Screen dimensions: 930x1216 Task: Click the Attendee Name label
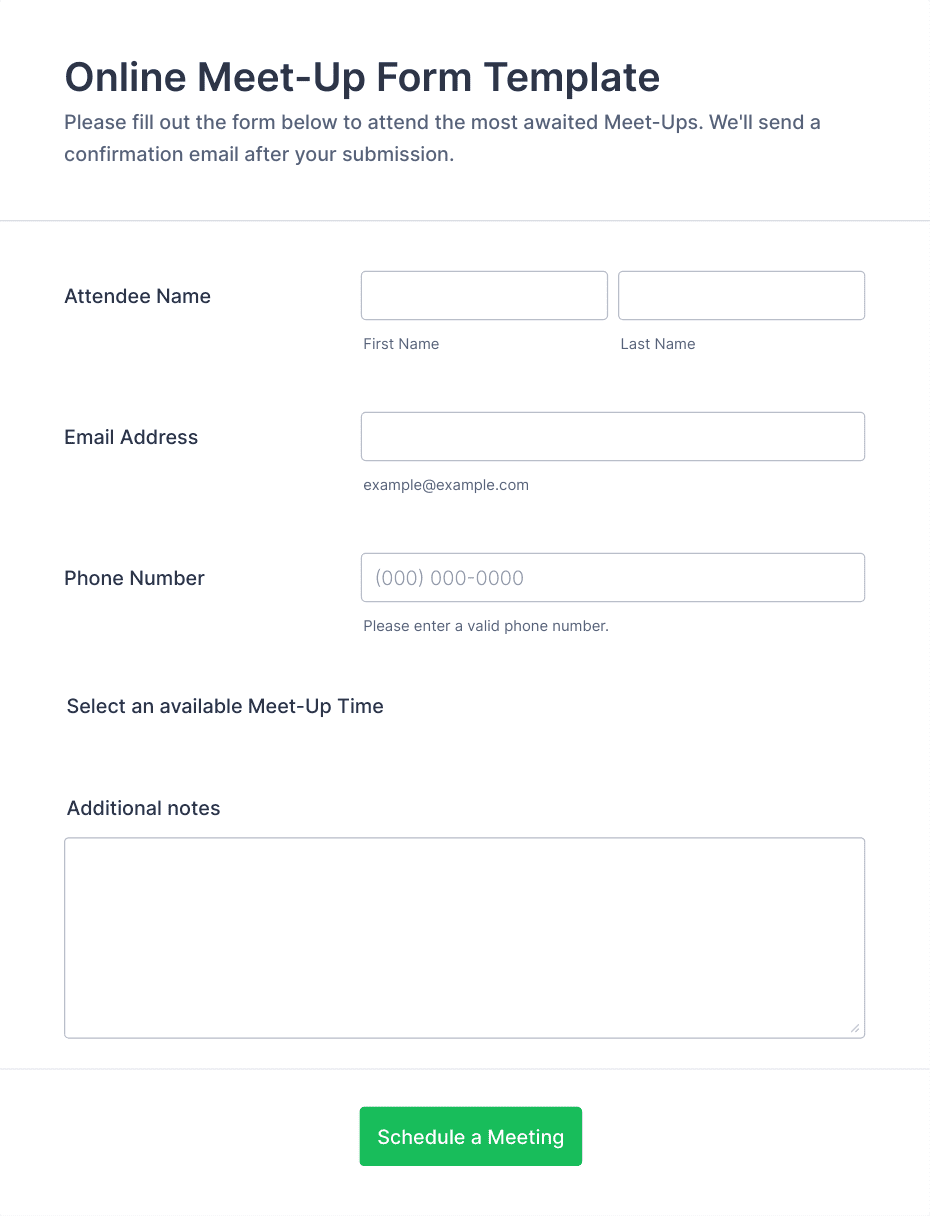[x=138, y=296]
